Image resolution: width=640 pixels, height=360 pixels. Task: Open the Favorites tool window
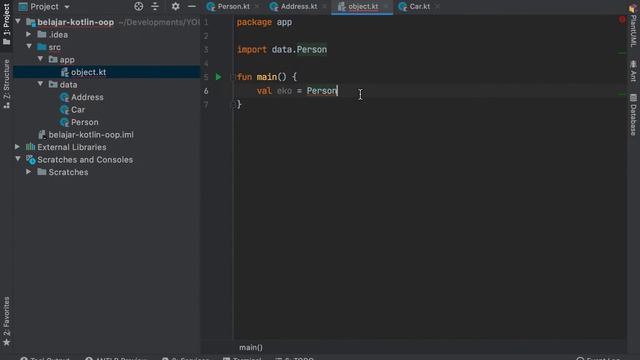pyautogui.click(x=7, y=321)
